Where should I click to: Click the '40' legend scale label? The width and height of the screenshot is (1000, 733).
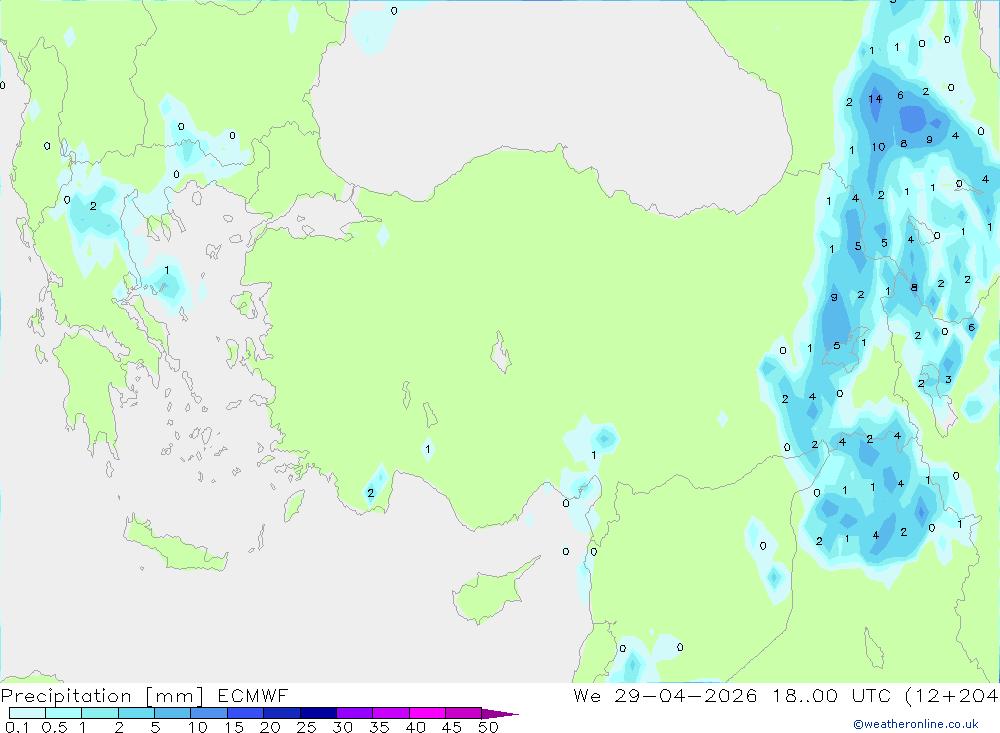click(x=415, y=727)
